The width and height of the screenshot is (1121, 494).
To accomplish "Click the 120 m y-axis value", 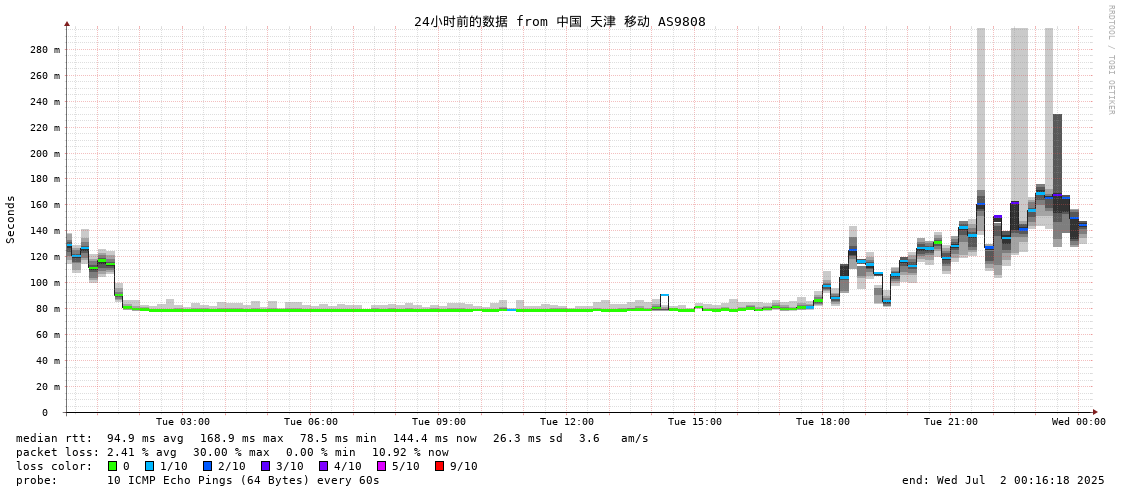I will (45, 257).
